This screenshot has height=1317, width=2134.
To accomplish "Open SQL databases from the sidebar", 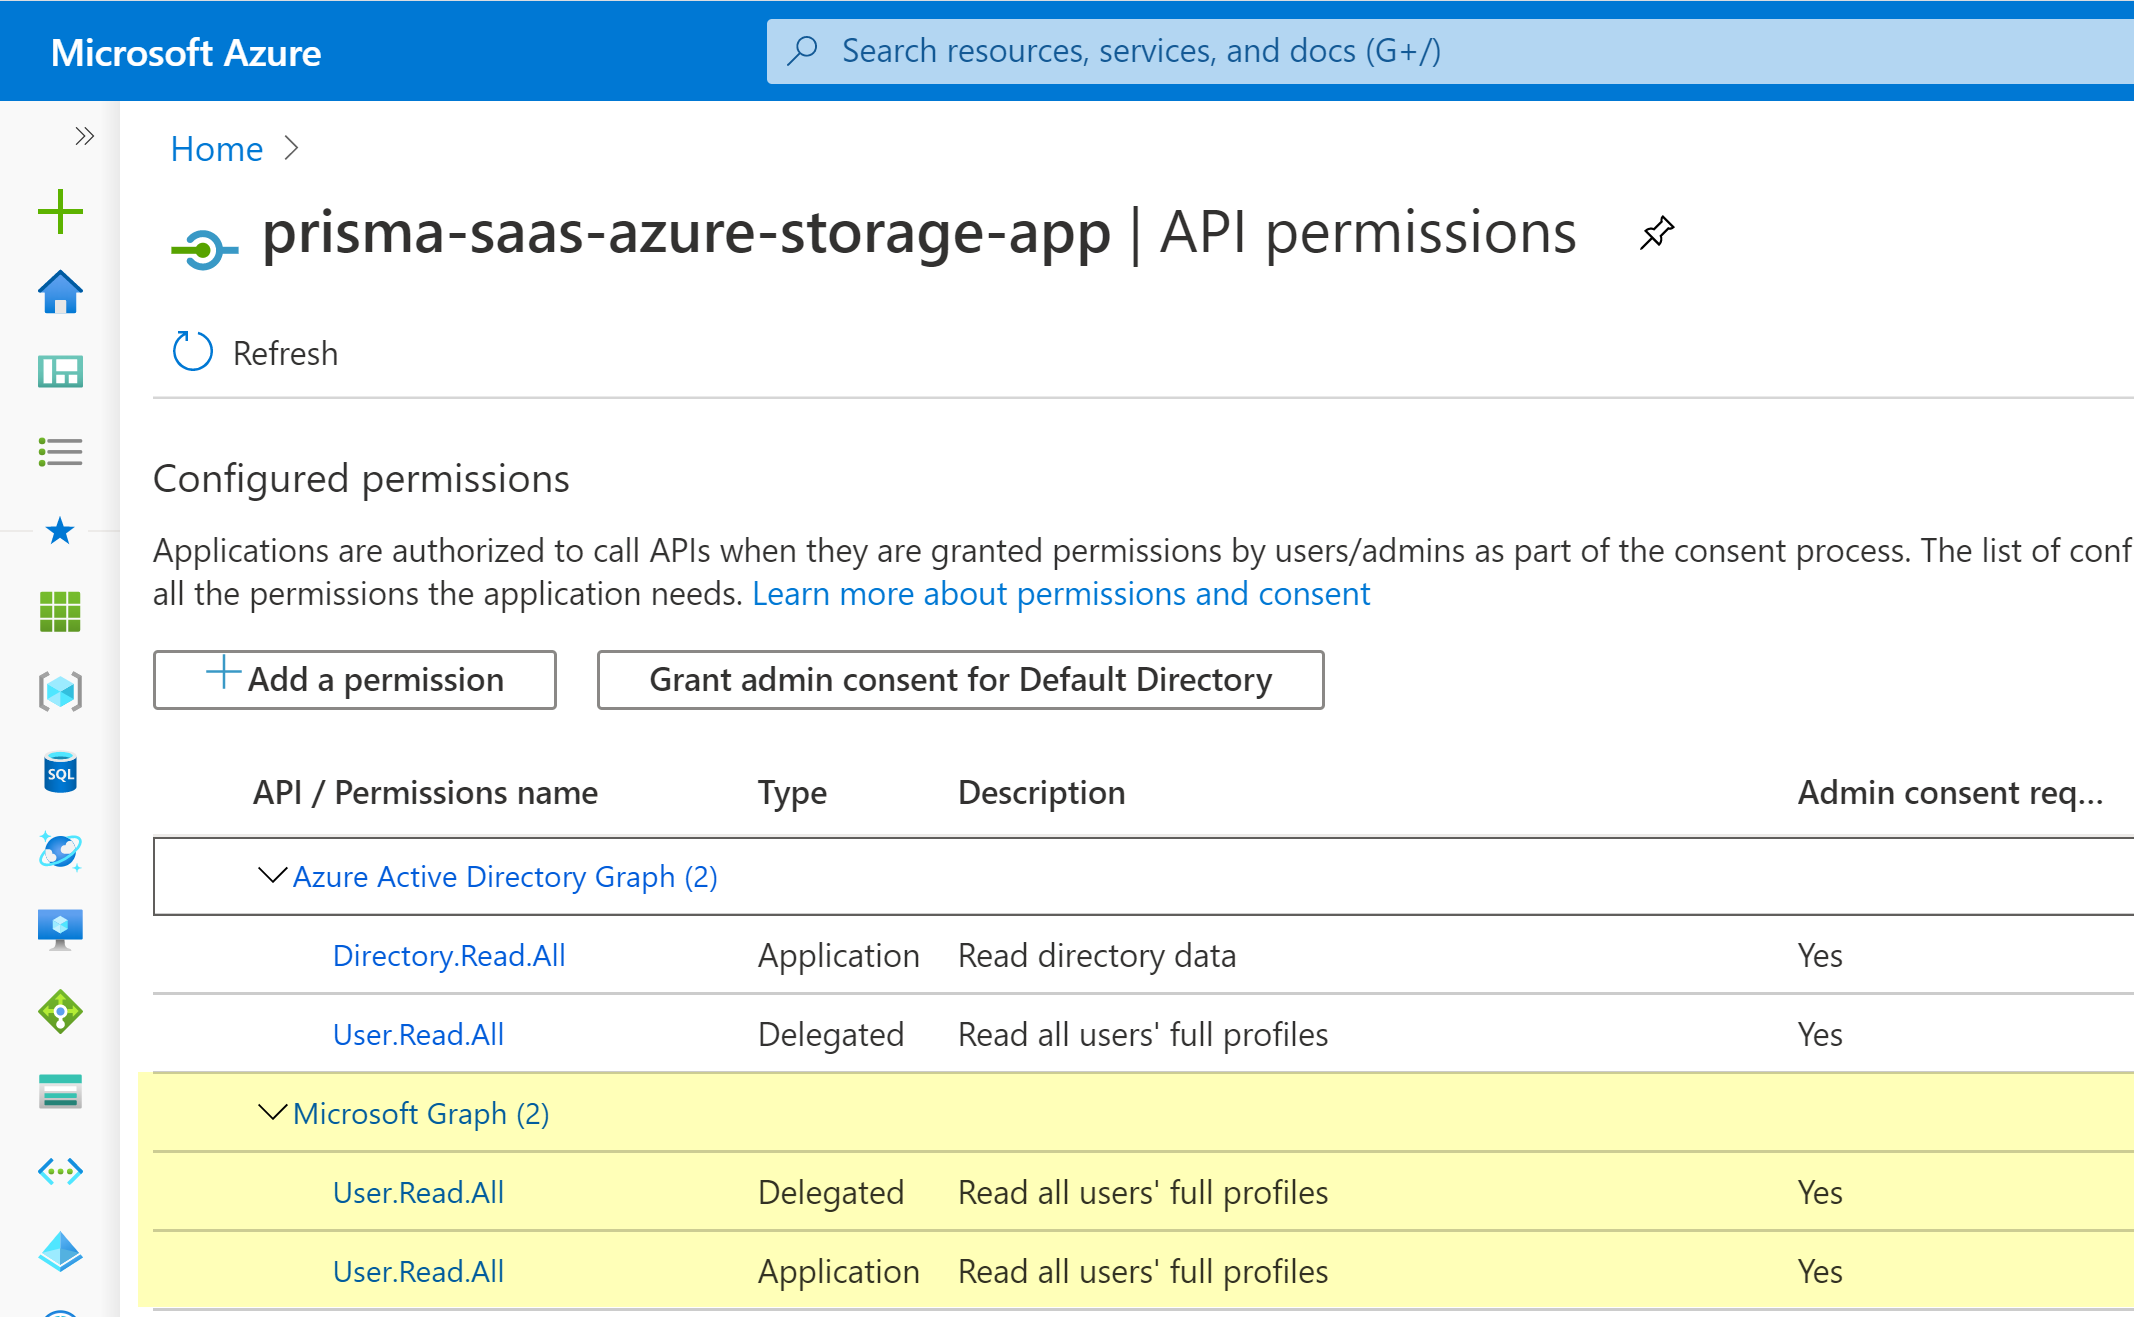I will (x=61, y=773).
